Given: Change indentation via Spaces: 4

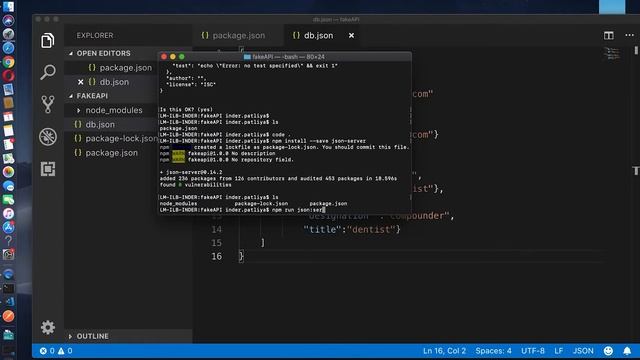Looking at the screenshot, I should point(493,351).
